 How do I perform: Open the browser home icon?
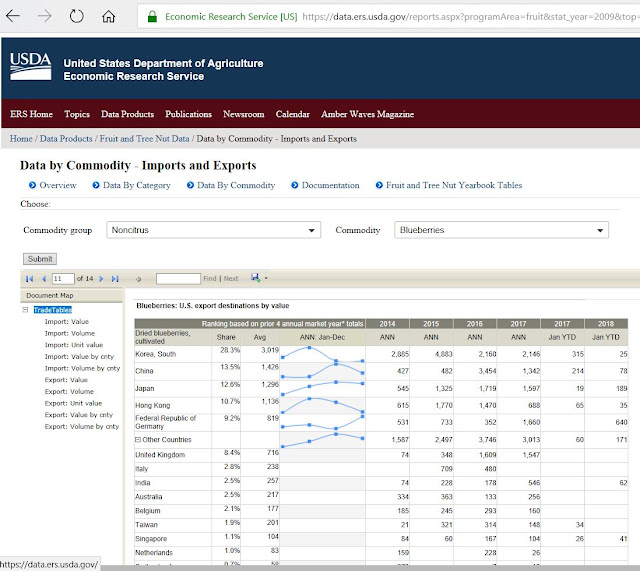coord(108,16)
